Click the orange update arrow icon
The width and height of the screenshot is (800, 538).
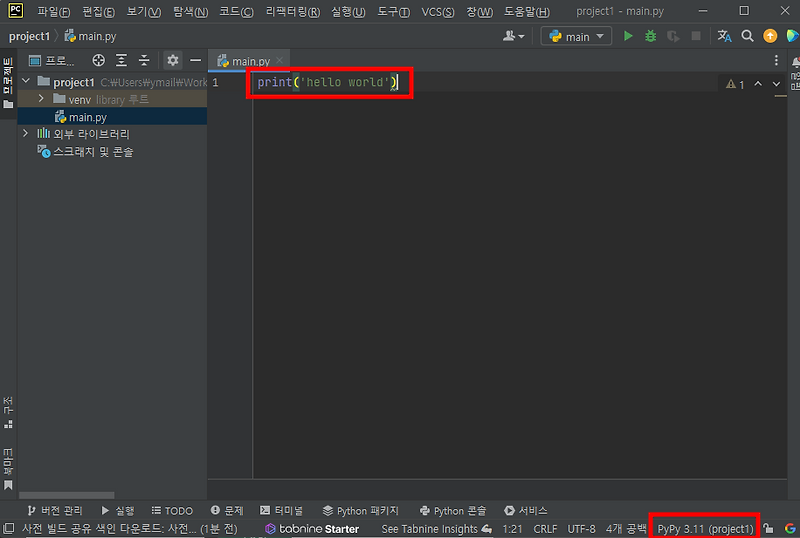pyautogui.click(x=770, y=36)
